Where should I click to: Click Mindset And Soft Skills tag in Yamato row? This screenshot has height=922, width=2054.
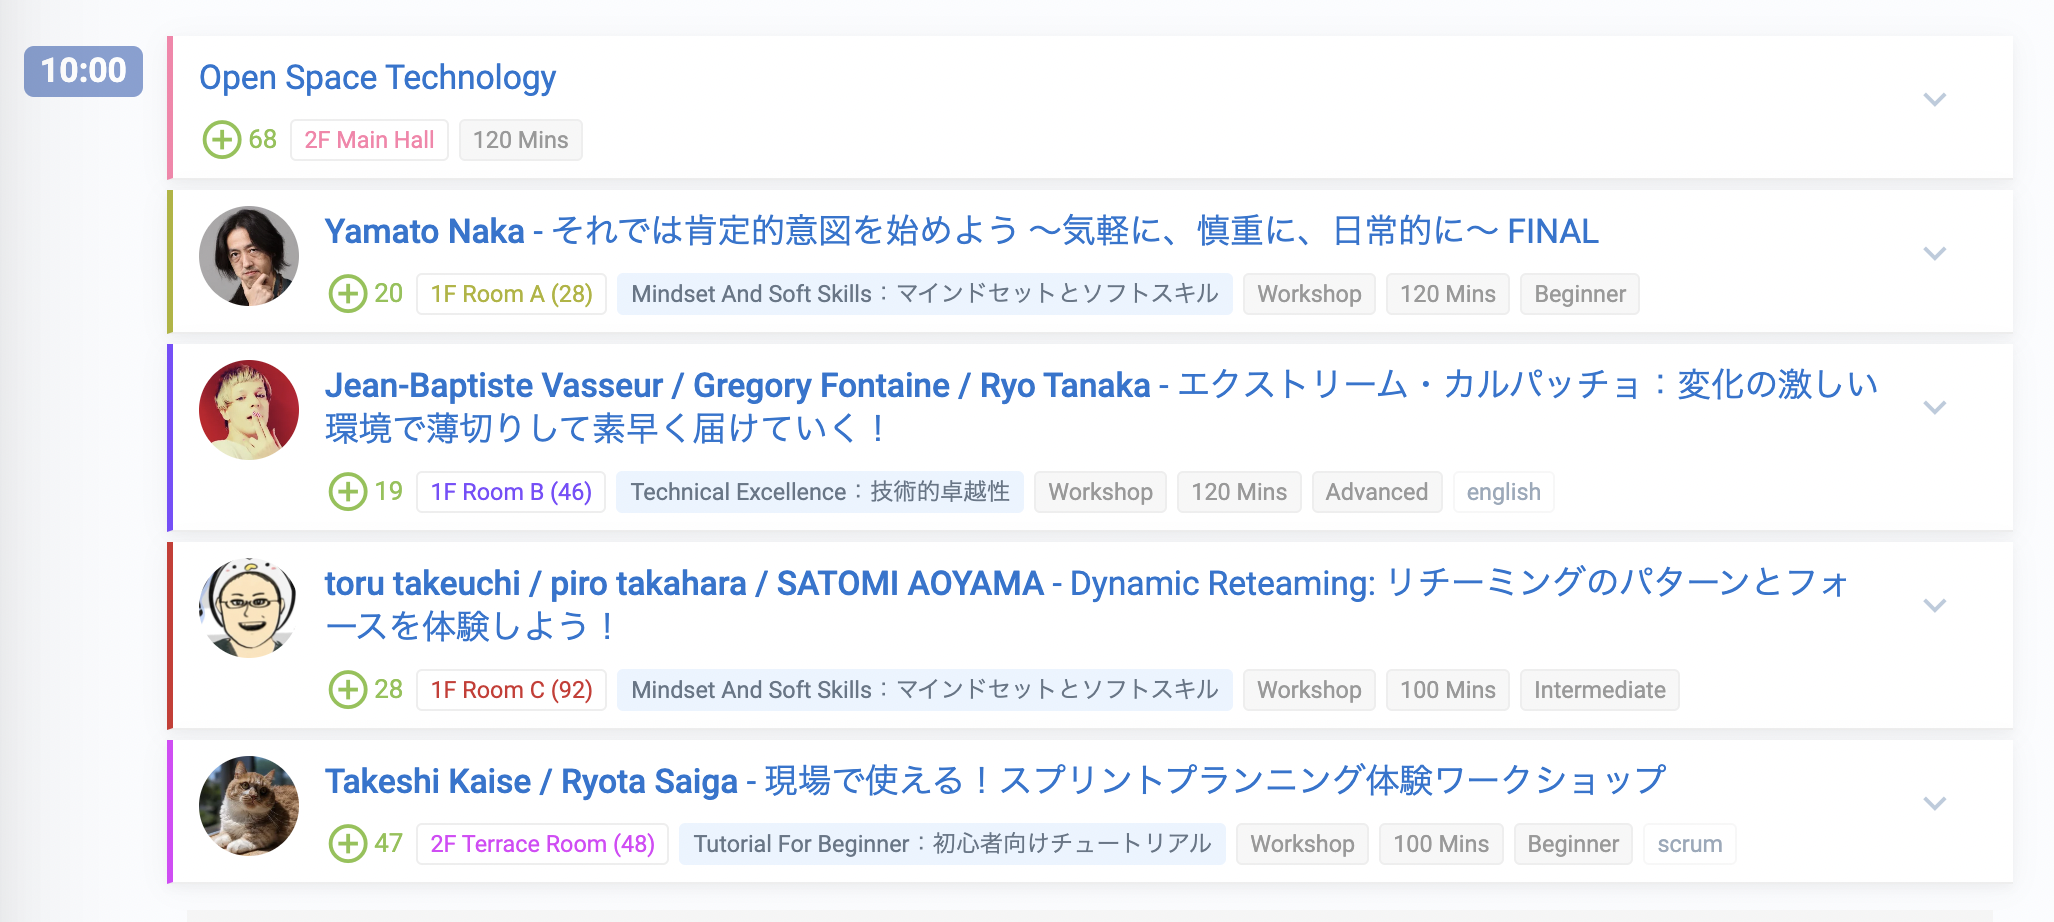point(924,294)
